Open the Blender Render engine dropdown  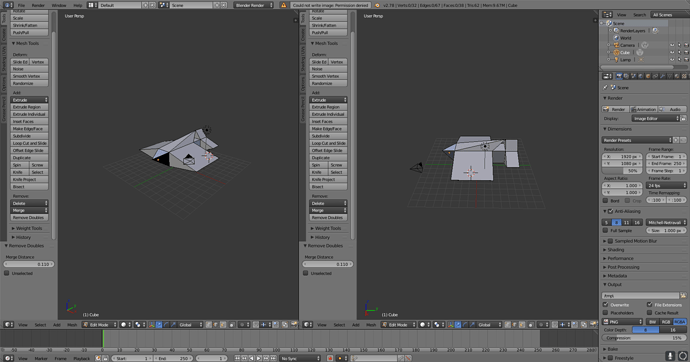click(x=253, y=5)
